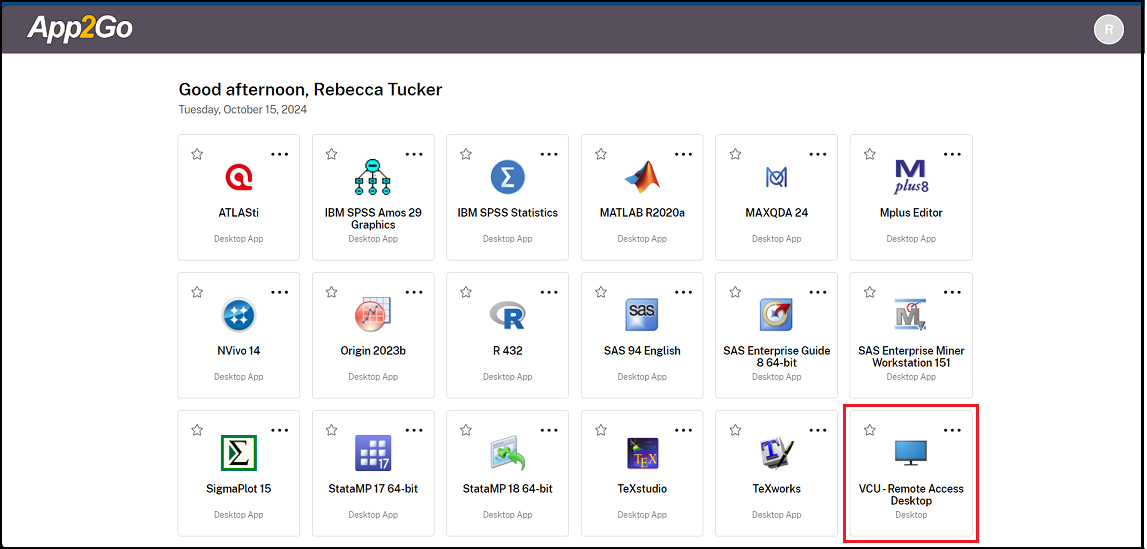Launch SAS Enterprise Miner Workstation icon
Image resolution: width=1147 pixels, height=549 pixels.
point(911,315)
